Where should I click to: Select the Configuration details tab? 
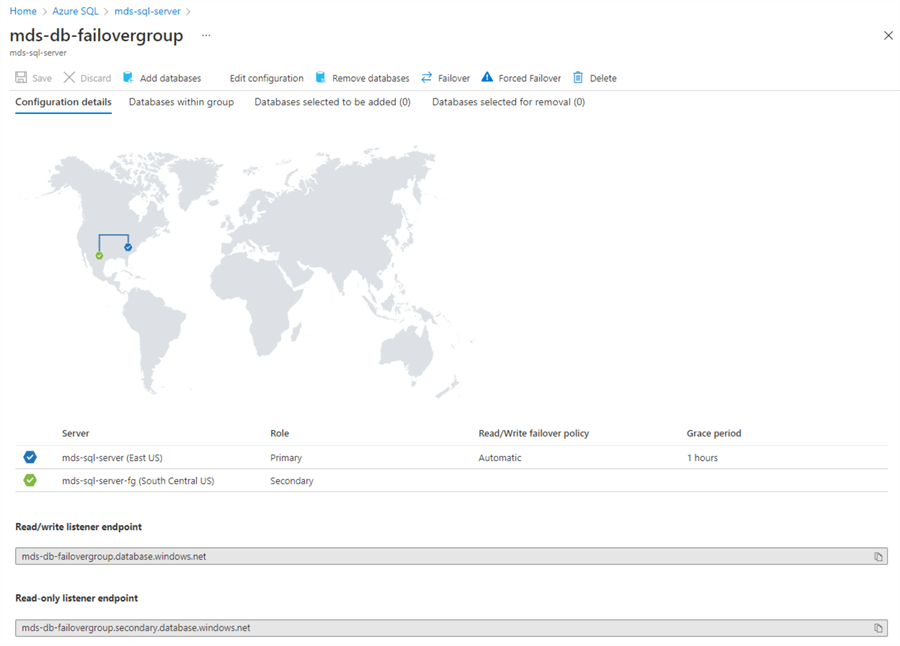click(x=63, y=102)
